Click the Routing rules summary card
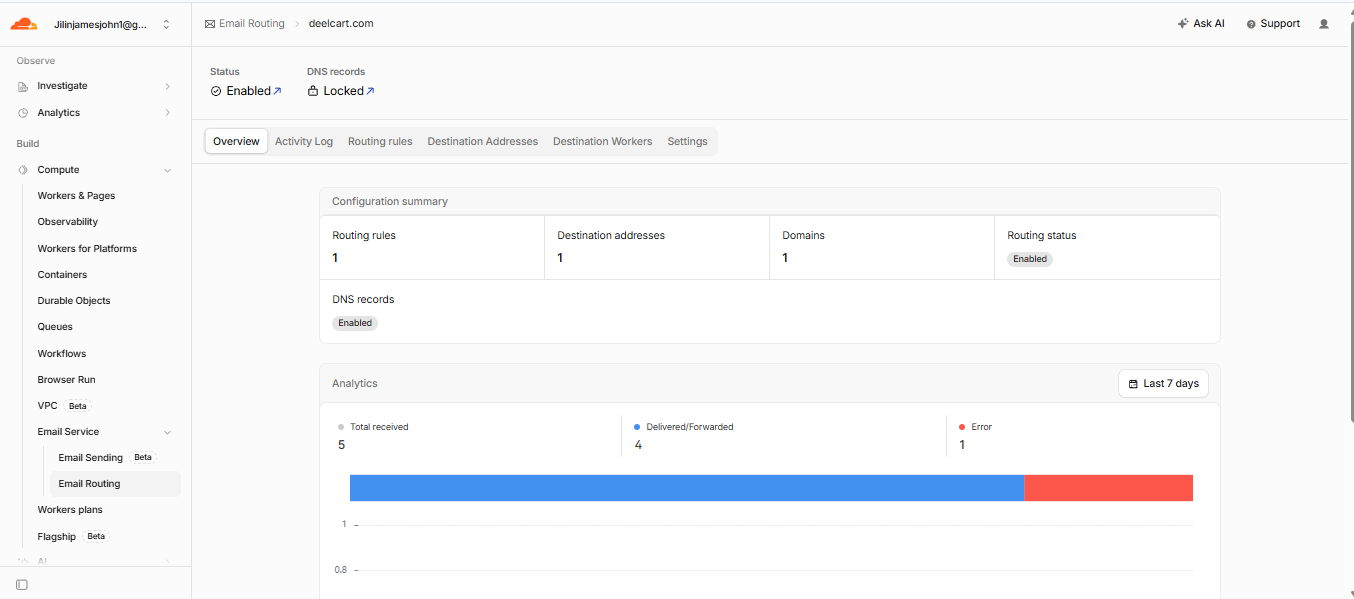Viewport: 1354px width, 599px height. click(432, 247)
